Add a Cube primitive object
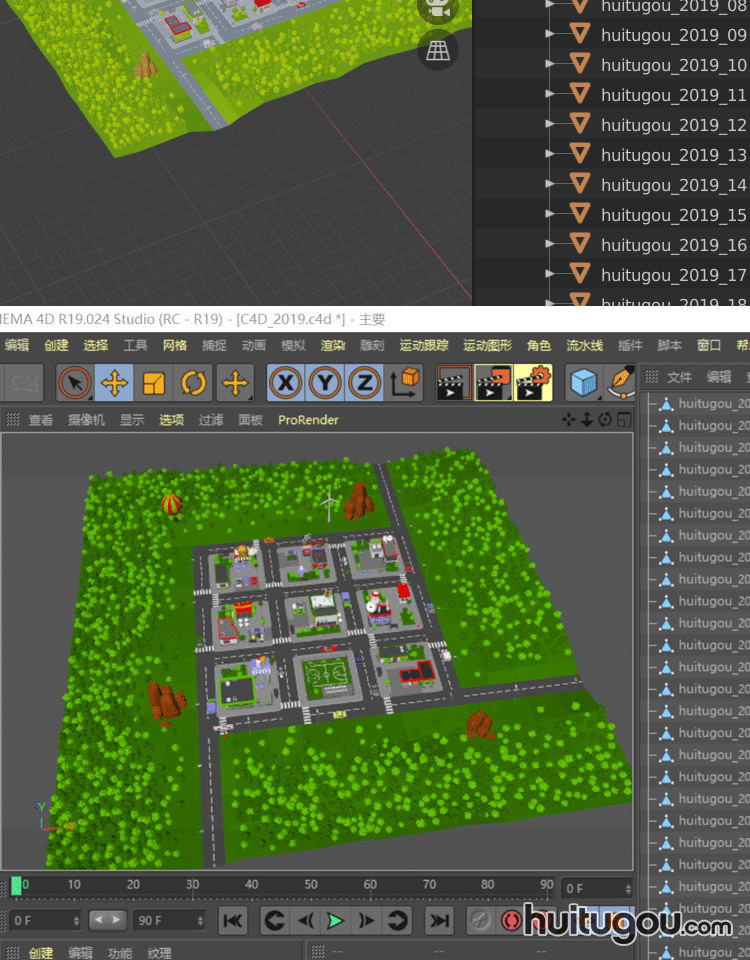This screenshot has height=960, width=750. (584, 382)
